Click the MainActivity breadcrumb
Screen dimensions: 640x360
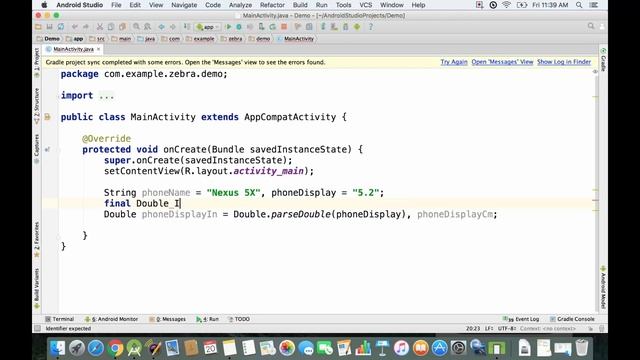pyautogui.click(x=296, y=39)
